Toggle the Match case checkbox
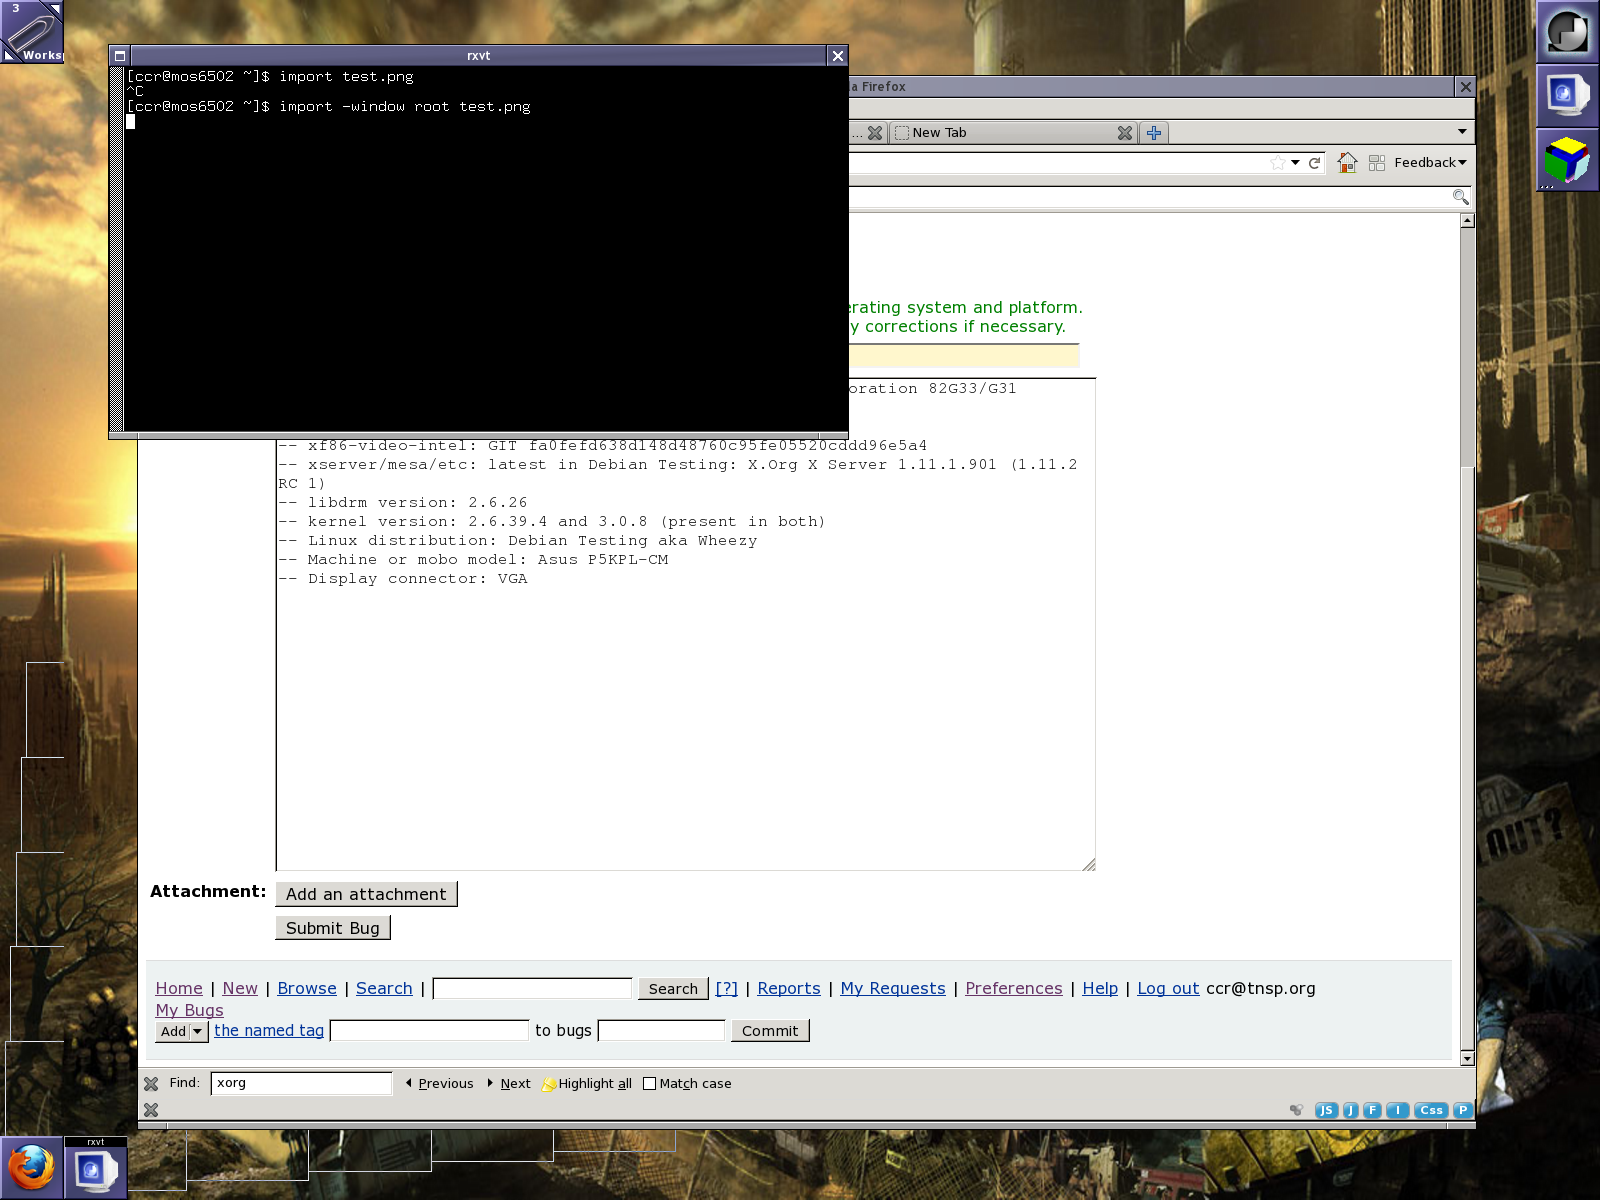This screenshot has width=1600, height=1200. 649,1084
